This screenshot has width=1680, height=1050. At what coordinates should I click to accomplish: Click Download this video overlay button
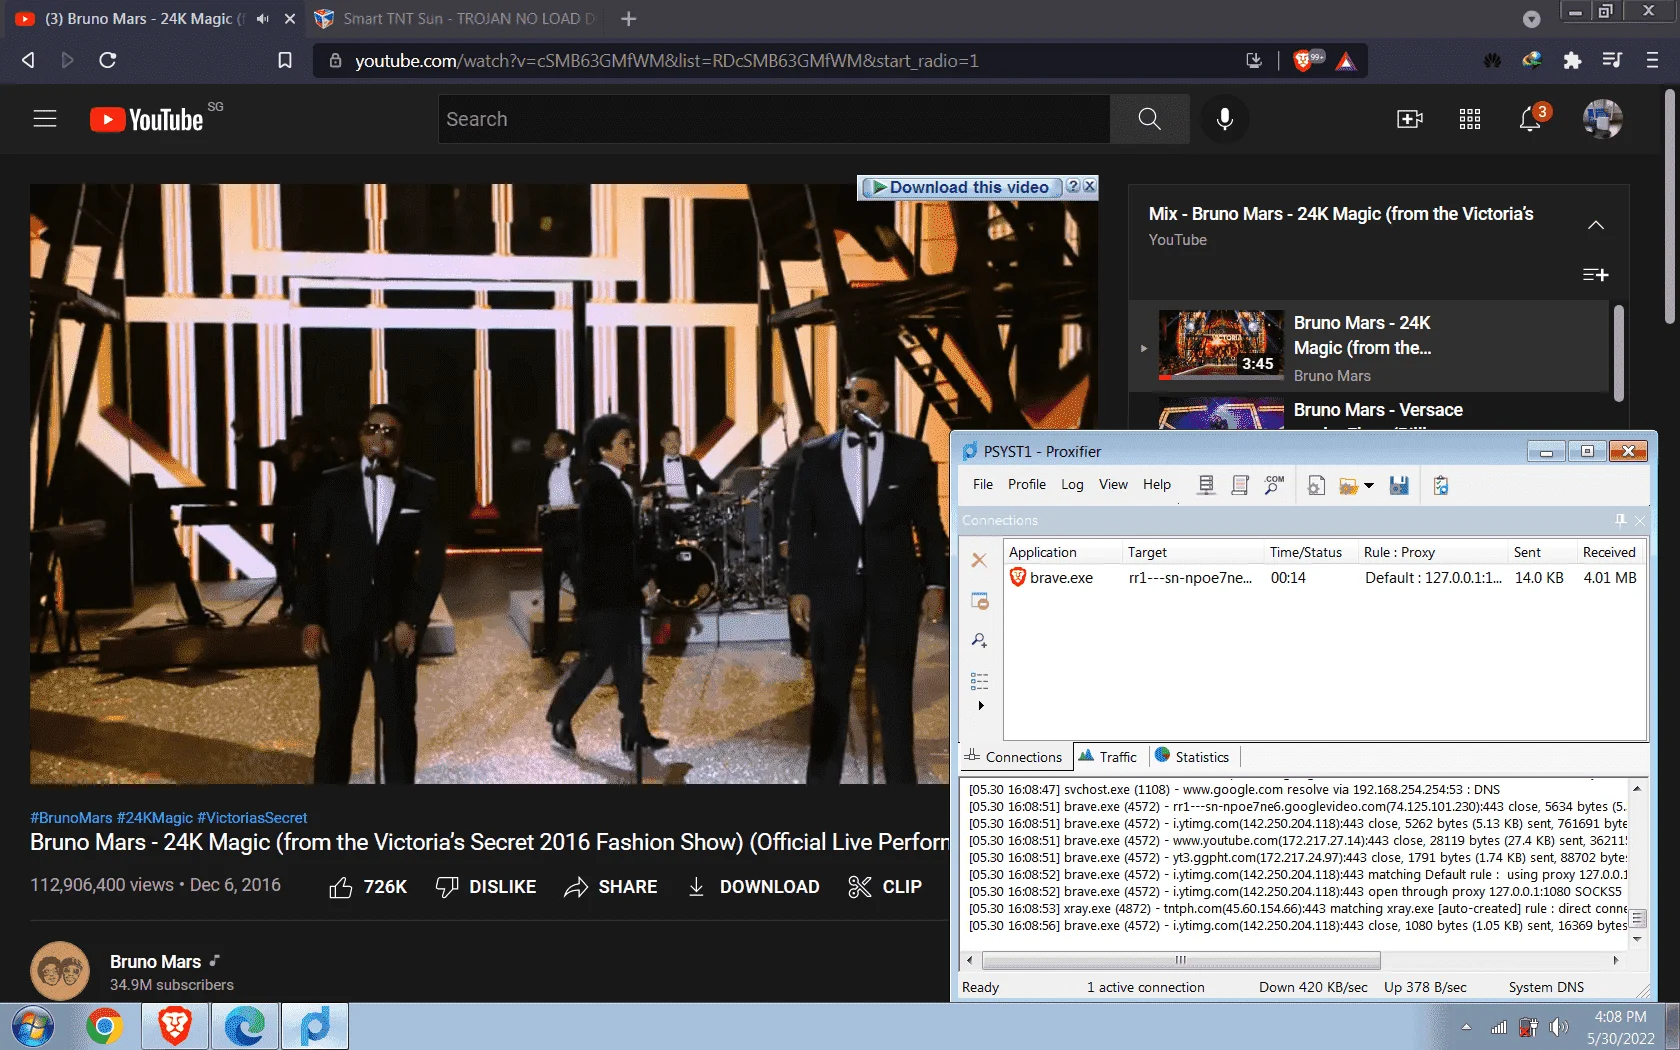[960, 187]
